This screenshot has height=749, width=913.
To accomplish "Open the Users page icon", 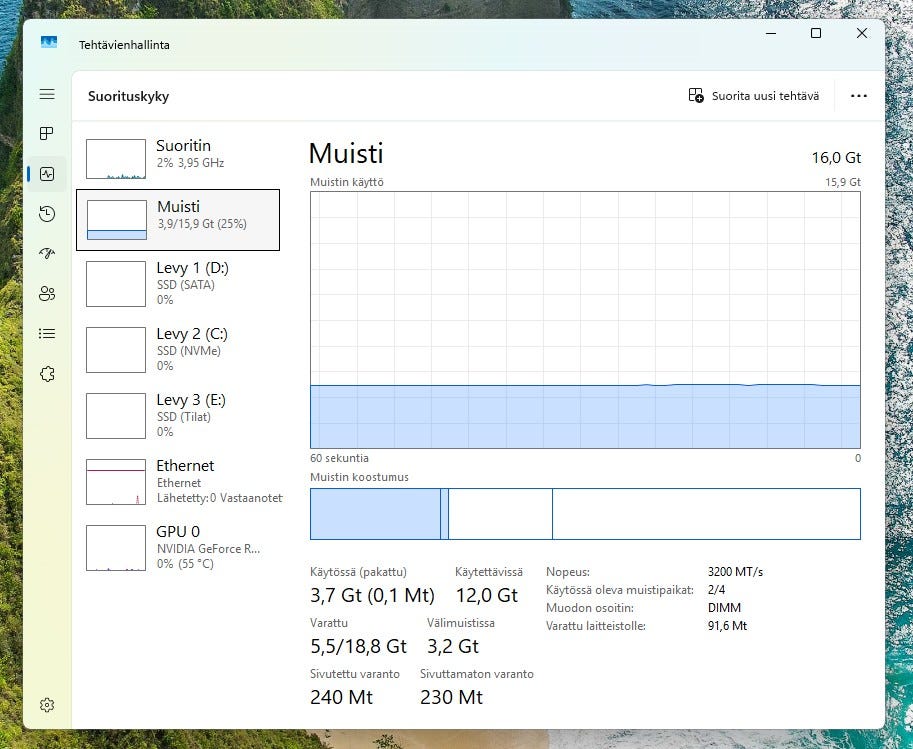I will tap(47, 294).
